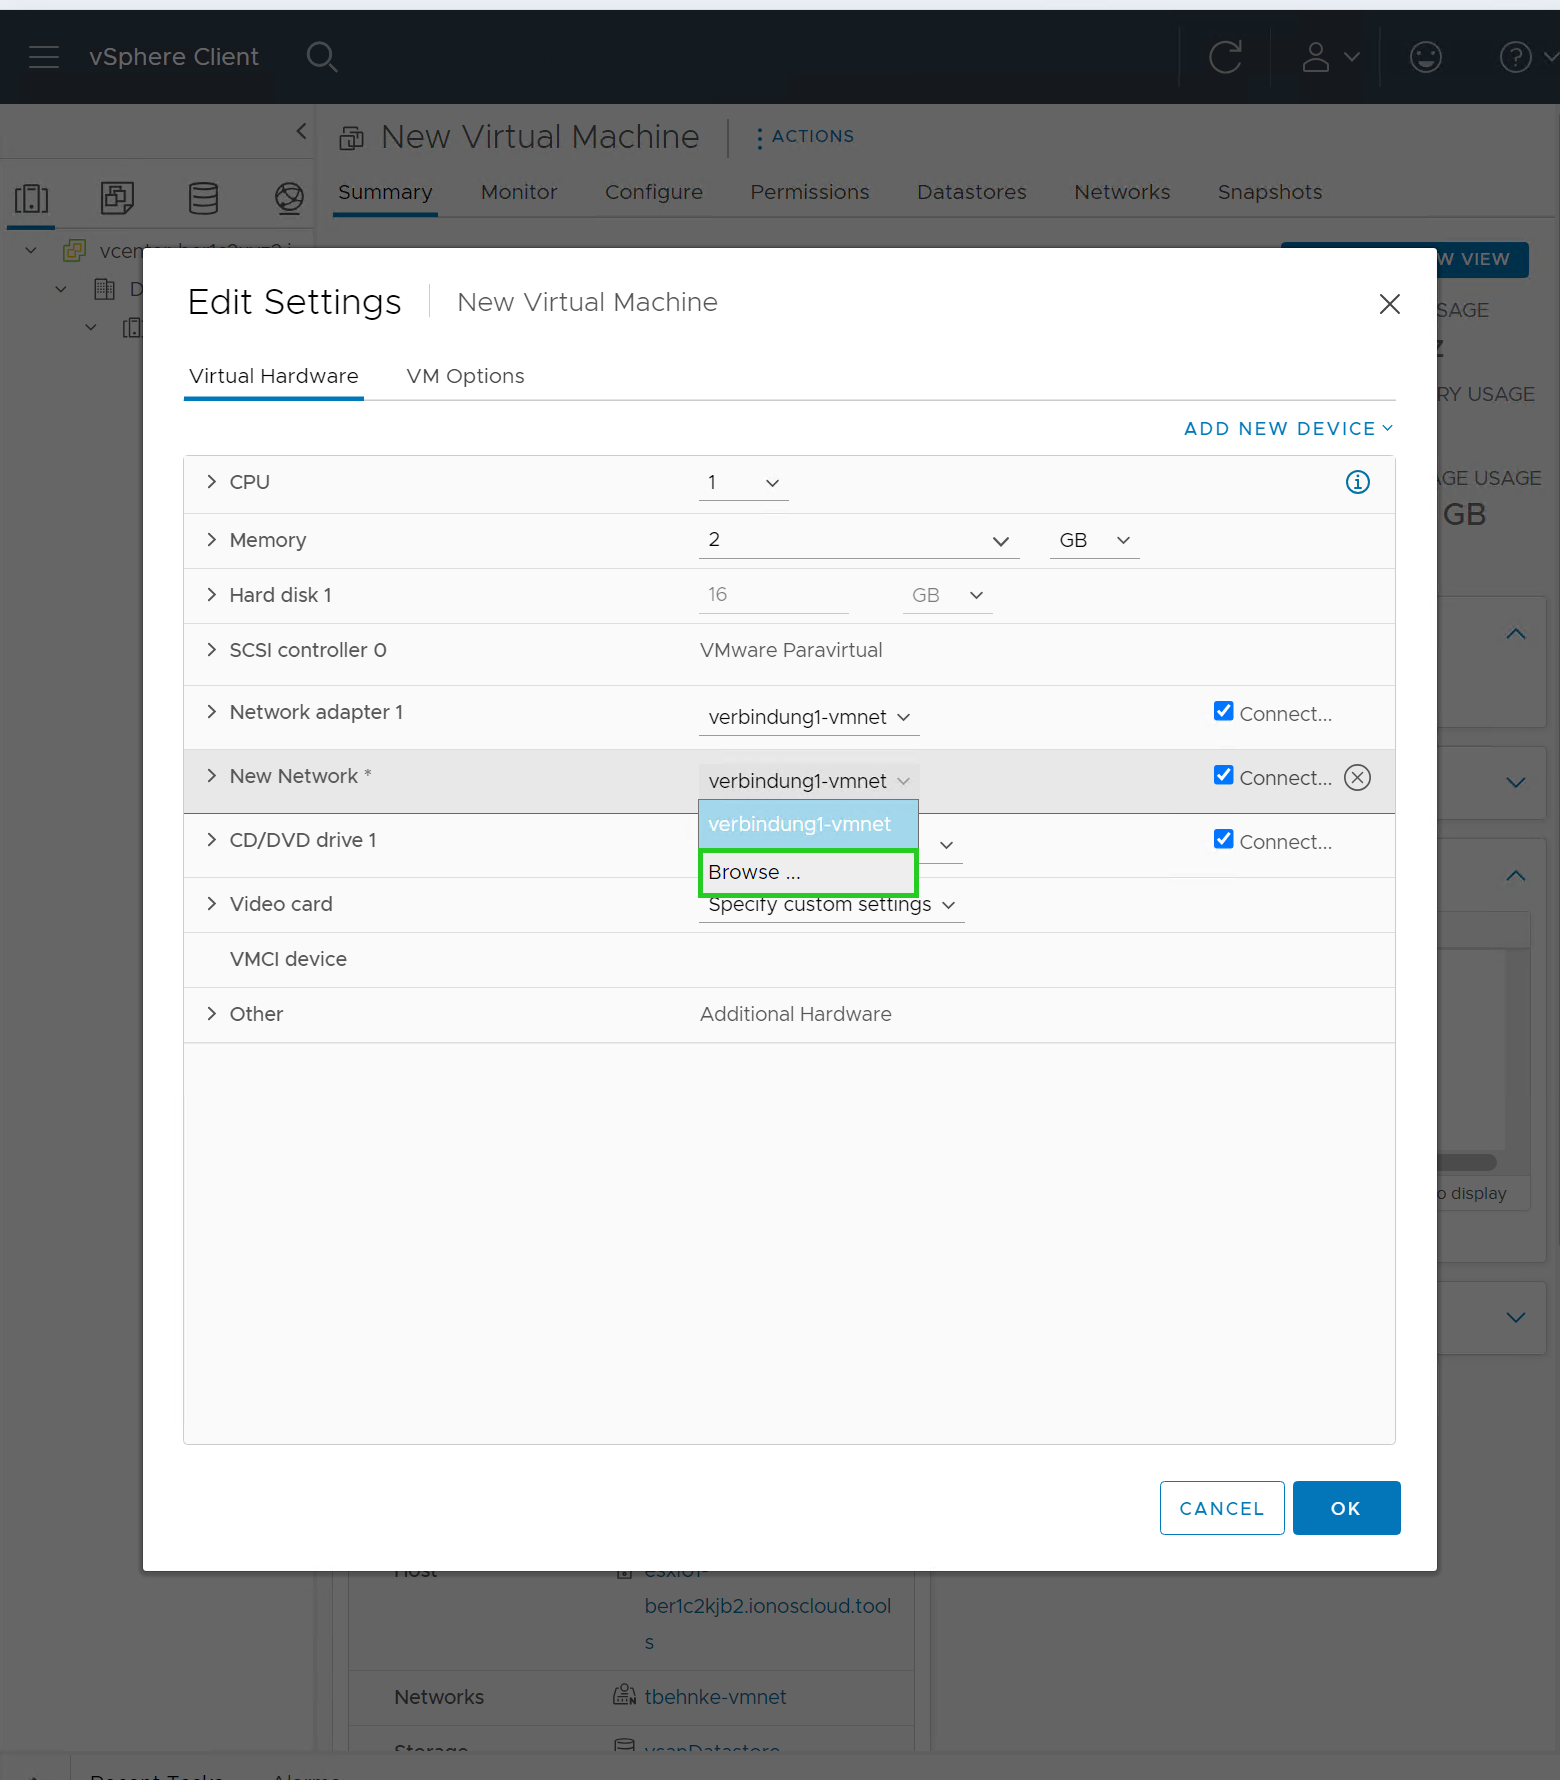
Task: Open the help question mark menu
Action: [1515, 57]
